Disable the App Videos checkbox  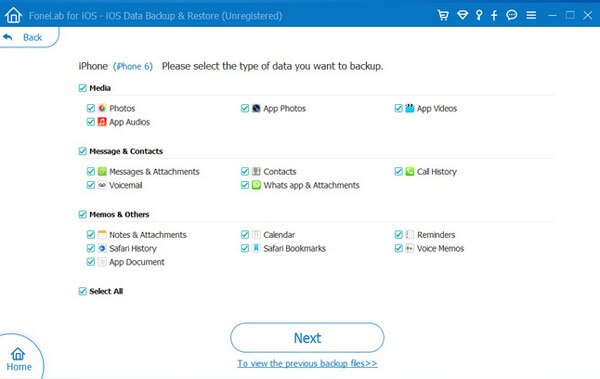pyautogui.click(x=398, y=108)
